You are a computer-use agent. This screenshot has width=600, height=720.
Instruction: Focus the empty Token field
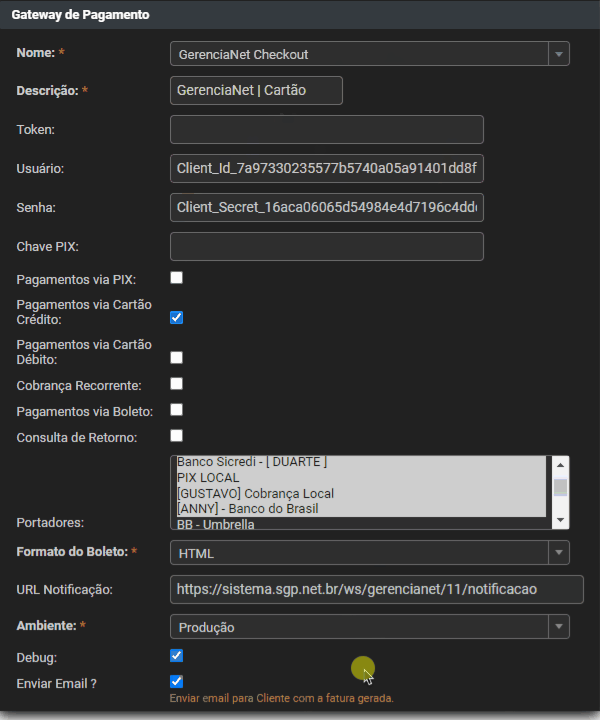pyautogui.click(x=326, y=130)
